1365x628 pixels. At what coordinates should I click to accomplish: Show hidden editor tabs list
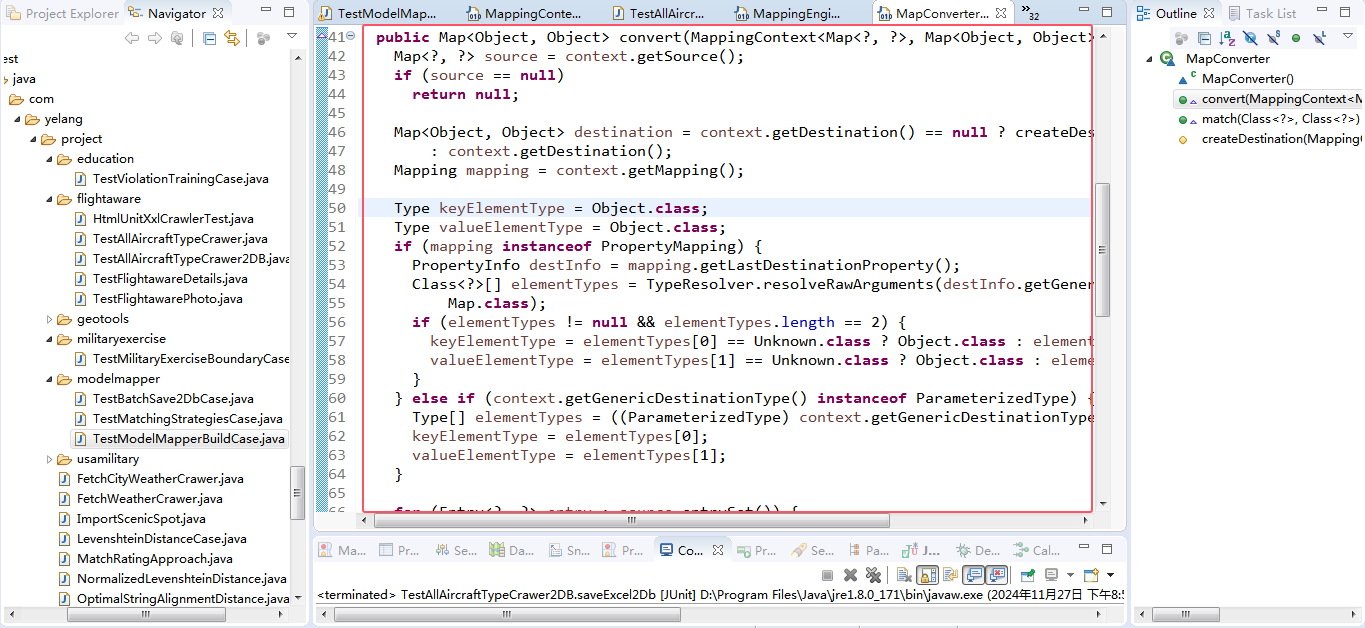[1030, 12]
